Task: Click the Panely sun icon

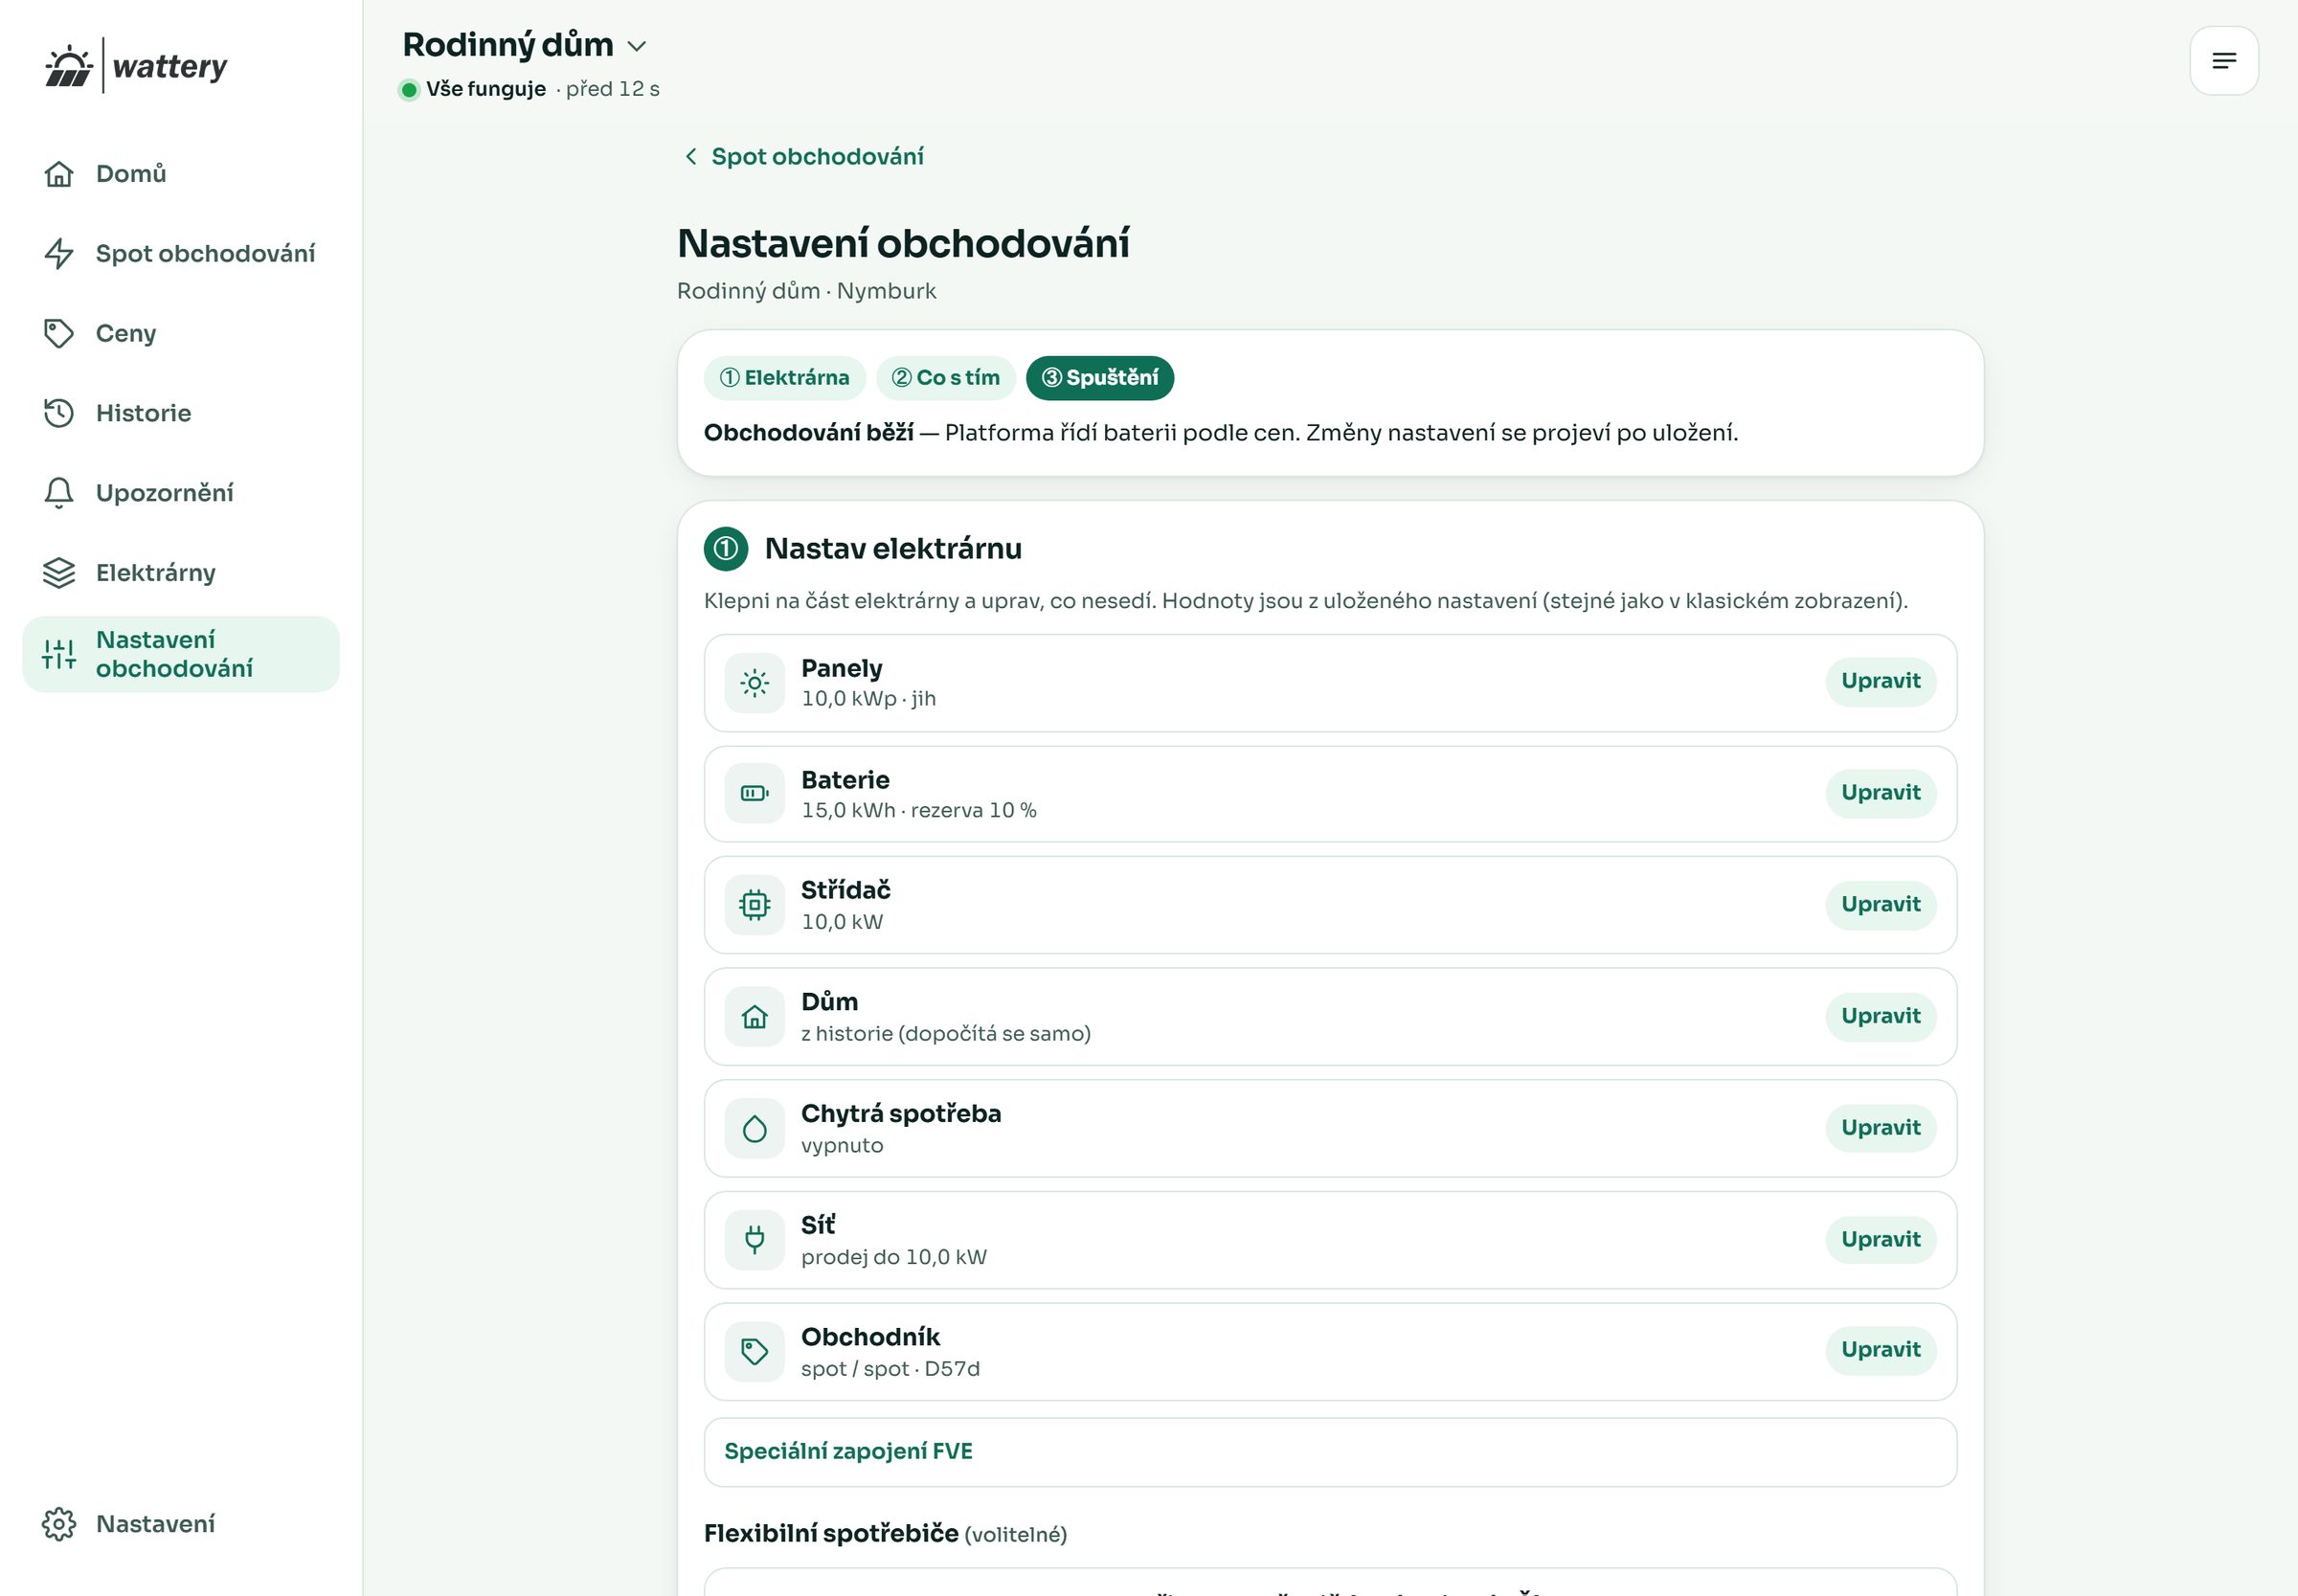Action: point(754,683)
